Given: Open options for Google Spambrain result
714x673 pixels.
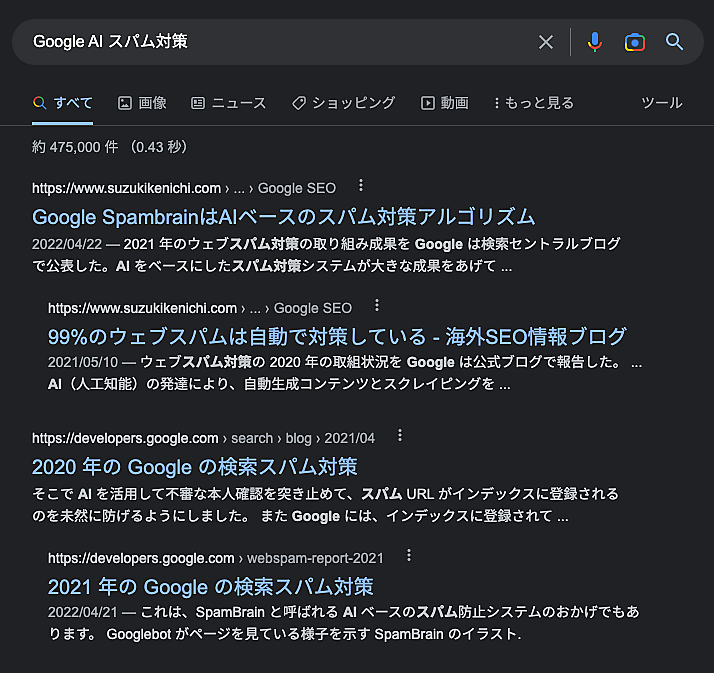Looking at the screenshot, I should coord(361,186).
